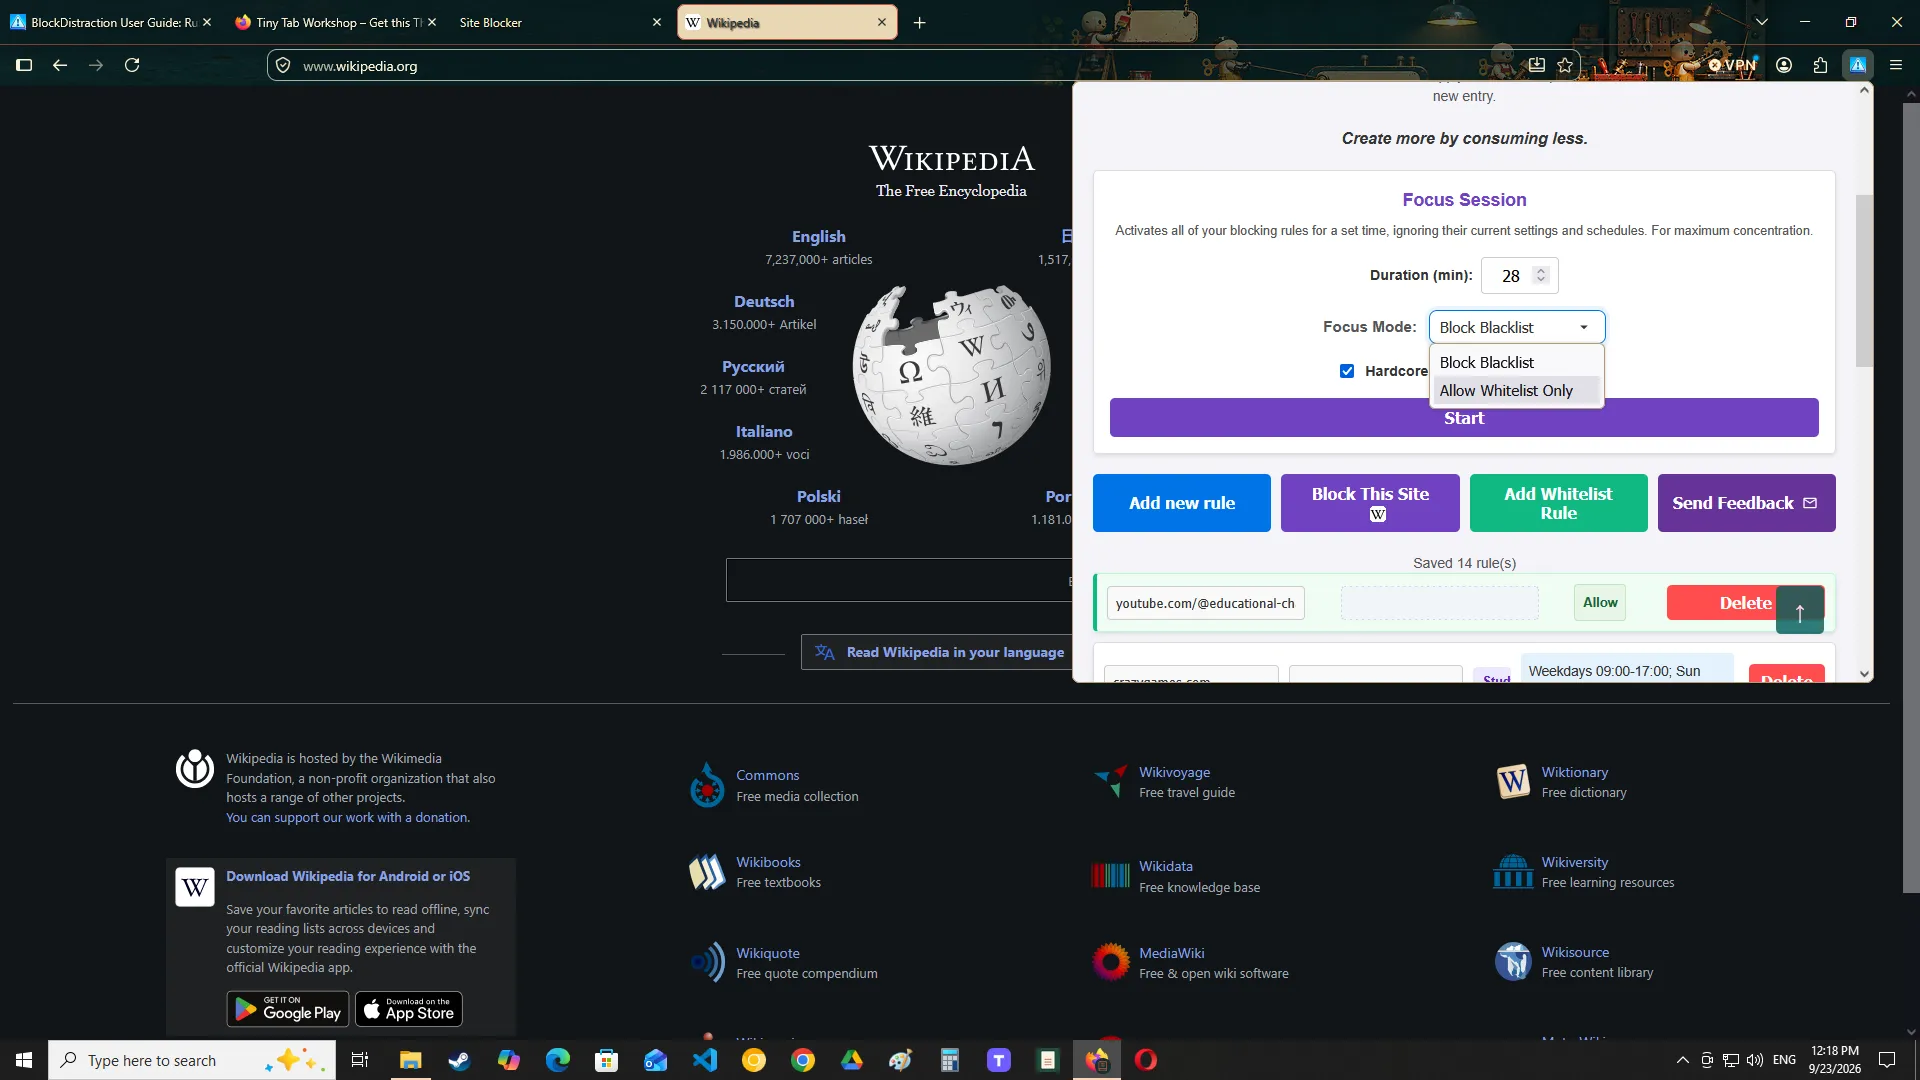Open the browser extensions puzzle icon
The width and height of the screenshot is (1920, 1080).
coord(1820,65)
